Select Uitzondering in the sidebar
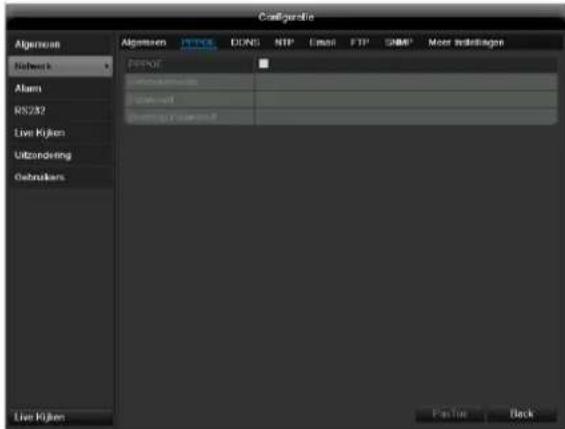The height and width of the screenshot is (429, 565). pos(60,155)
